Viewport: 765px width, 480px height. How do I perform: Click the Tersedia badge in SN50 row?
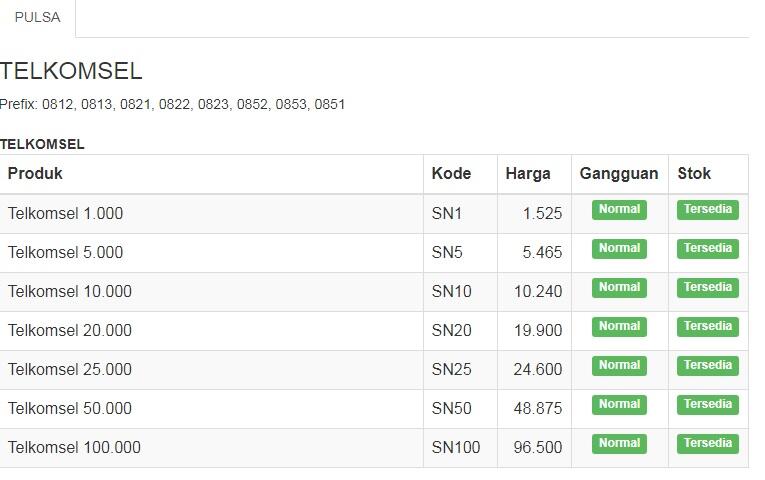[x=708, y=405]
